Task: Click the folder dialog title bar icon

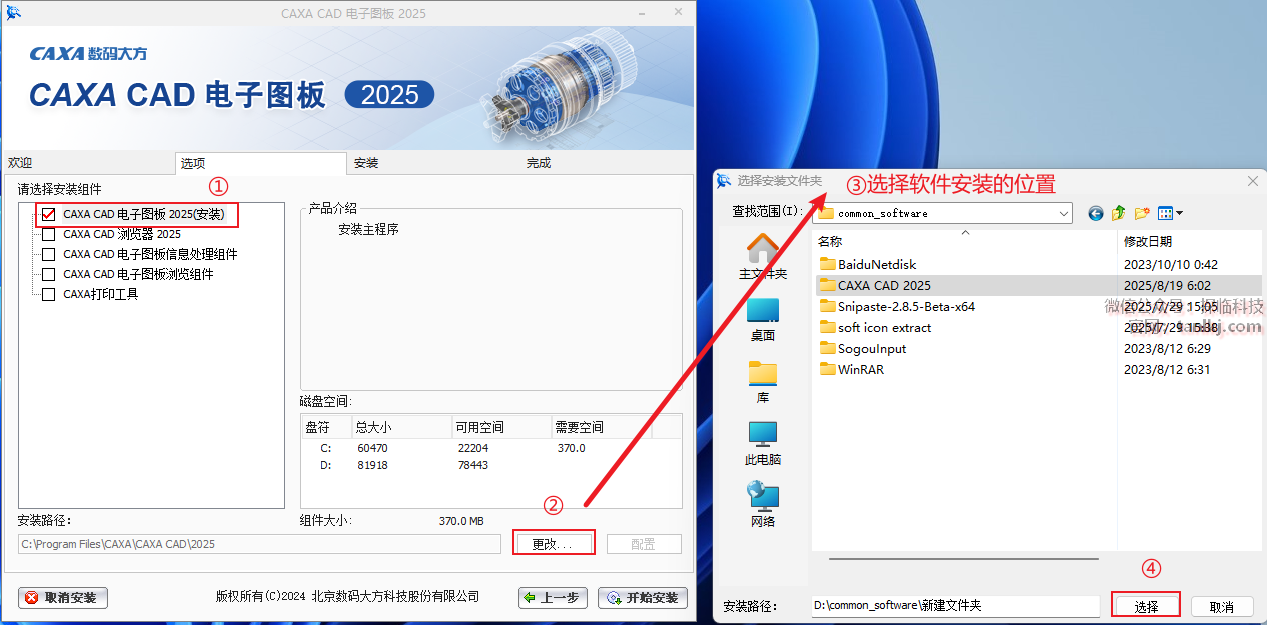Action: [x=724, y=180]
